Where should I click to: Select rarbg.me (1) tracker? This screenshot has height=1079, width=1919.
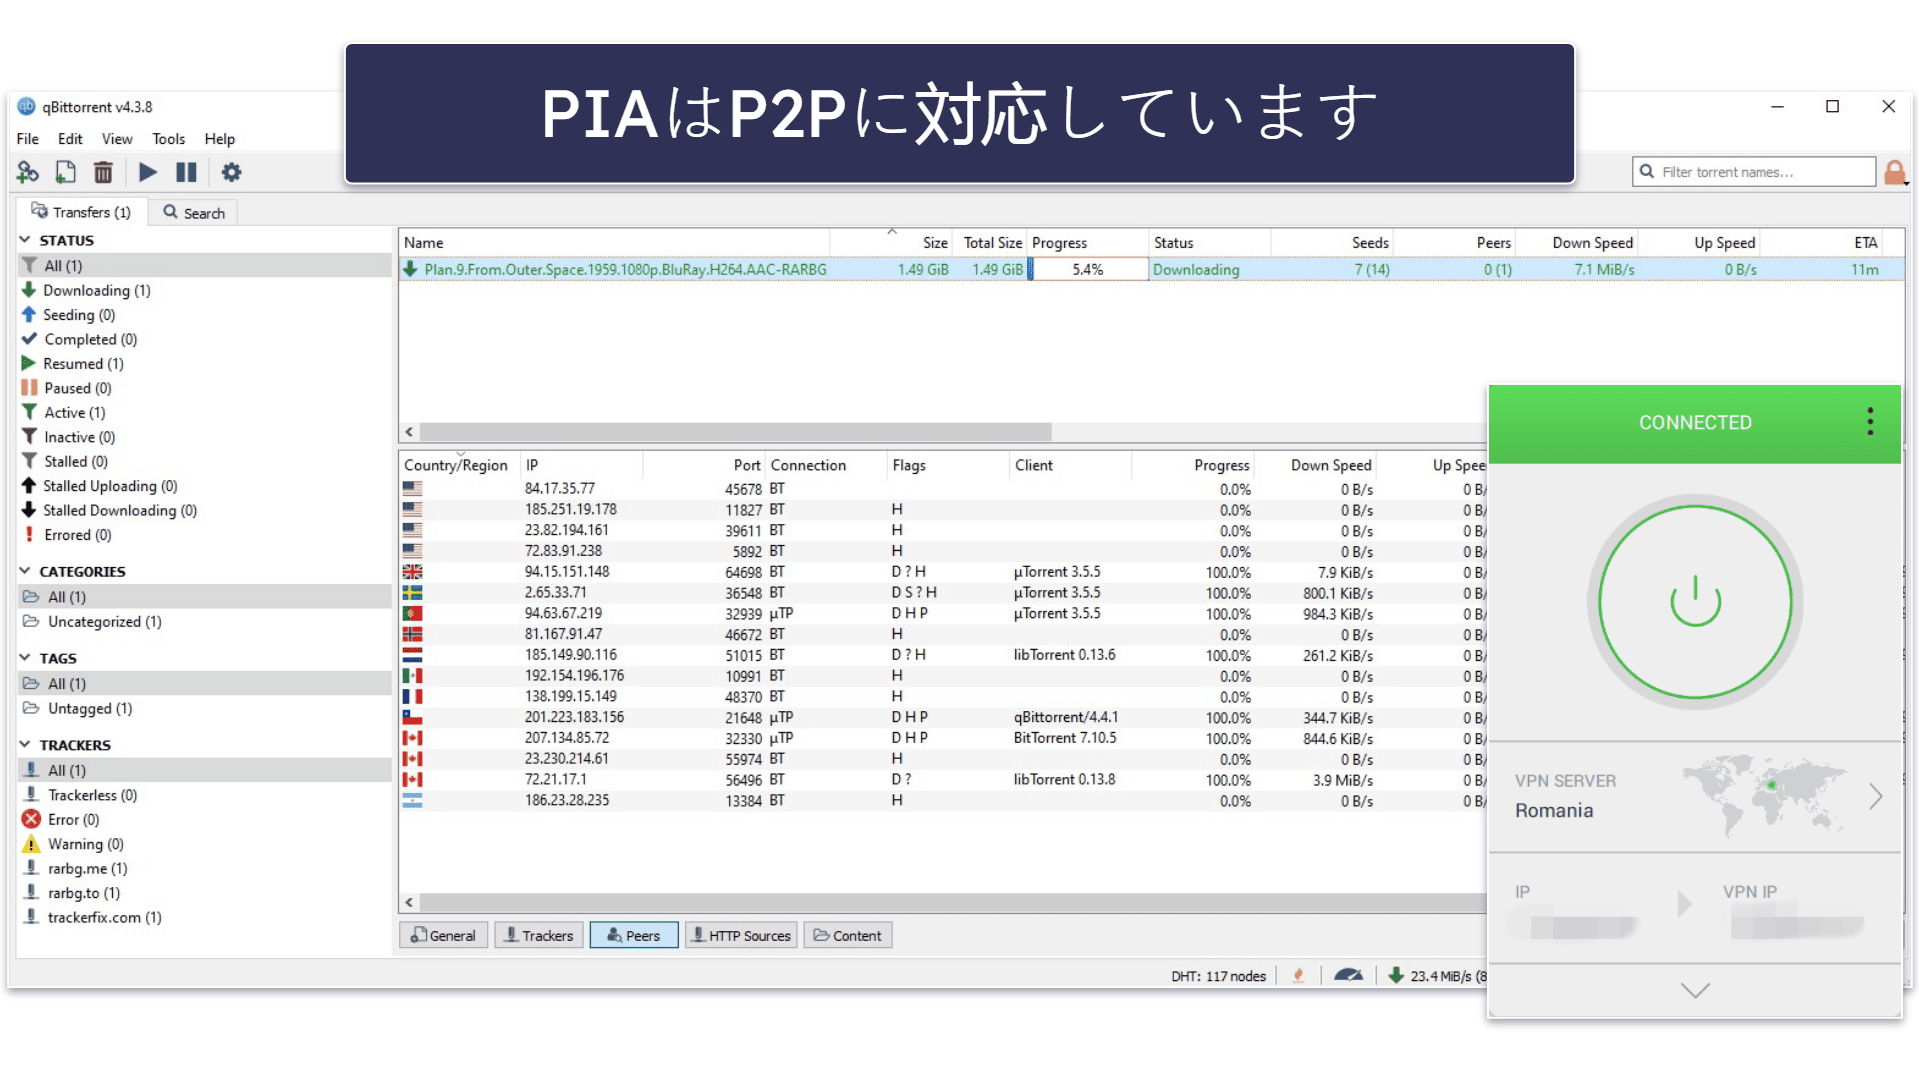(87, 868)
